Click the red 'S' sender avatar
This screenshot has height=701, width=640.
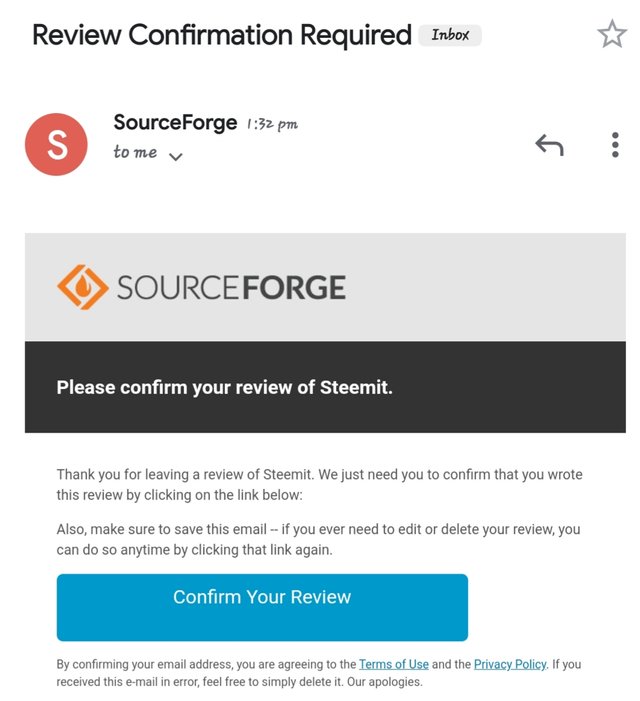(56, 145)
